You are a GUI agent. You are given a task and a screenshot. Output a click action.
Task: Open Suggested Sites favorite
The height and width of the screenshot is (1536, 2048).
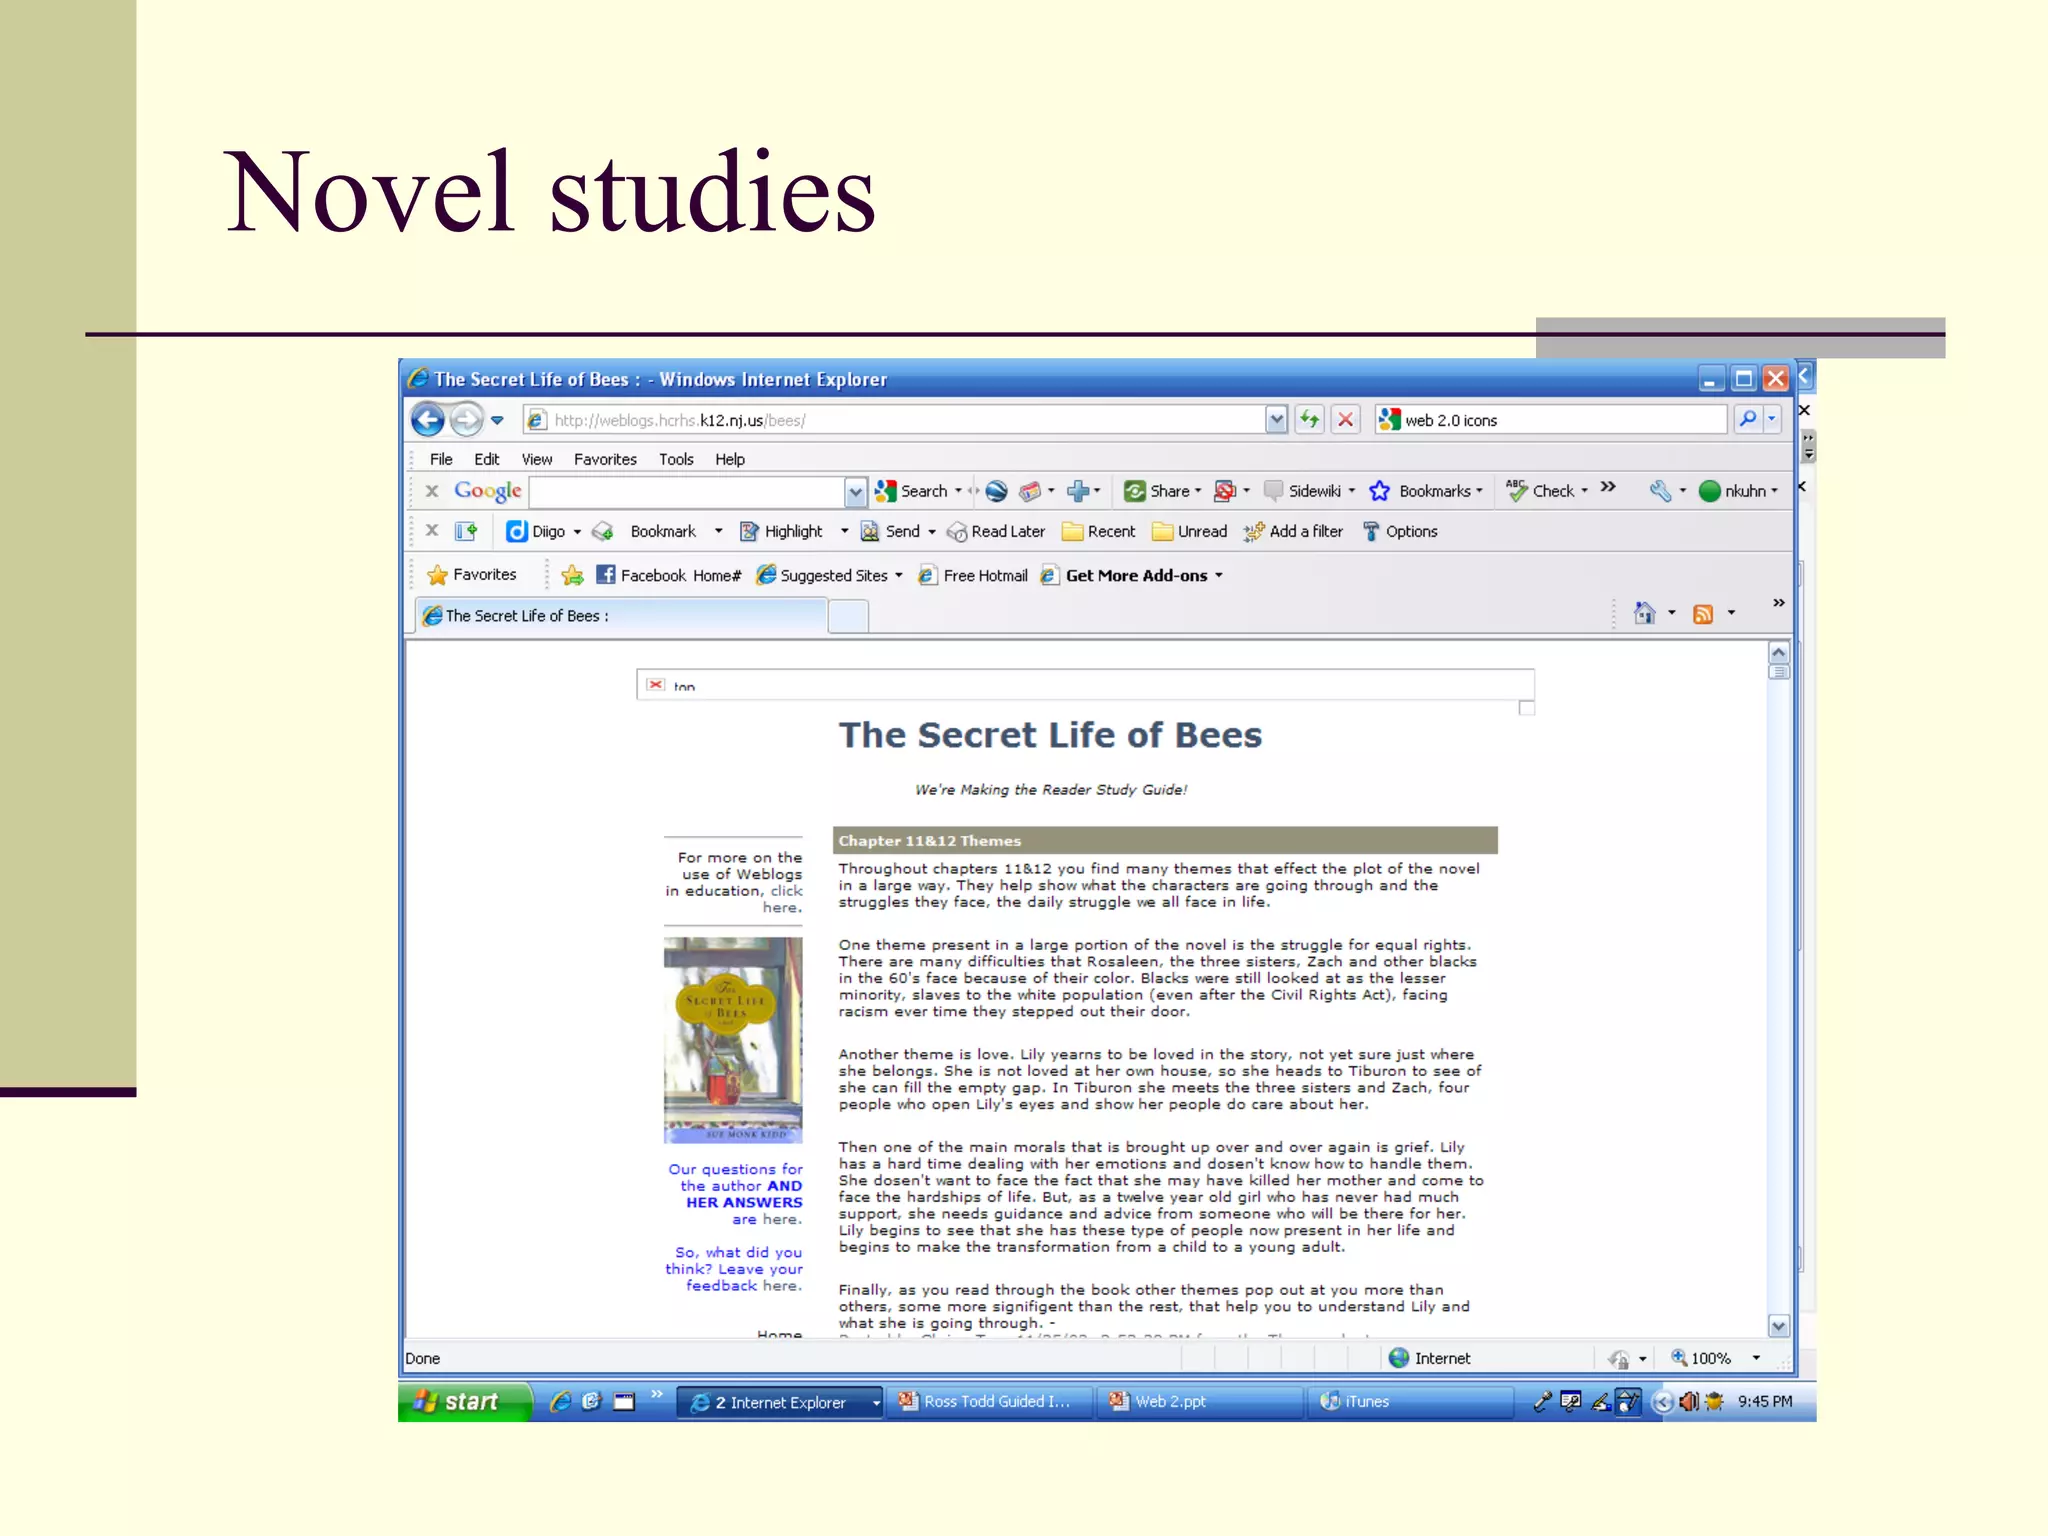[829, 575]
